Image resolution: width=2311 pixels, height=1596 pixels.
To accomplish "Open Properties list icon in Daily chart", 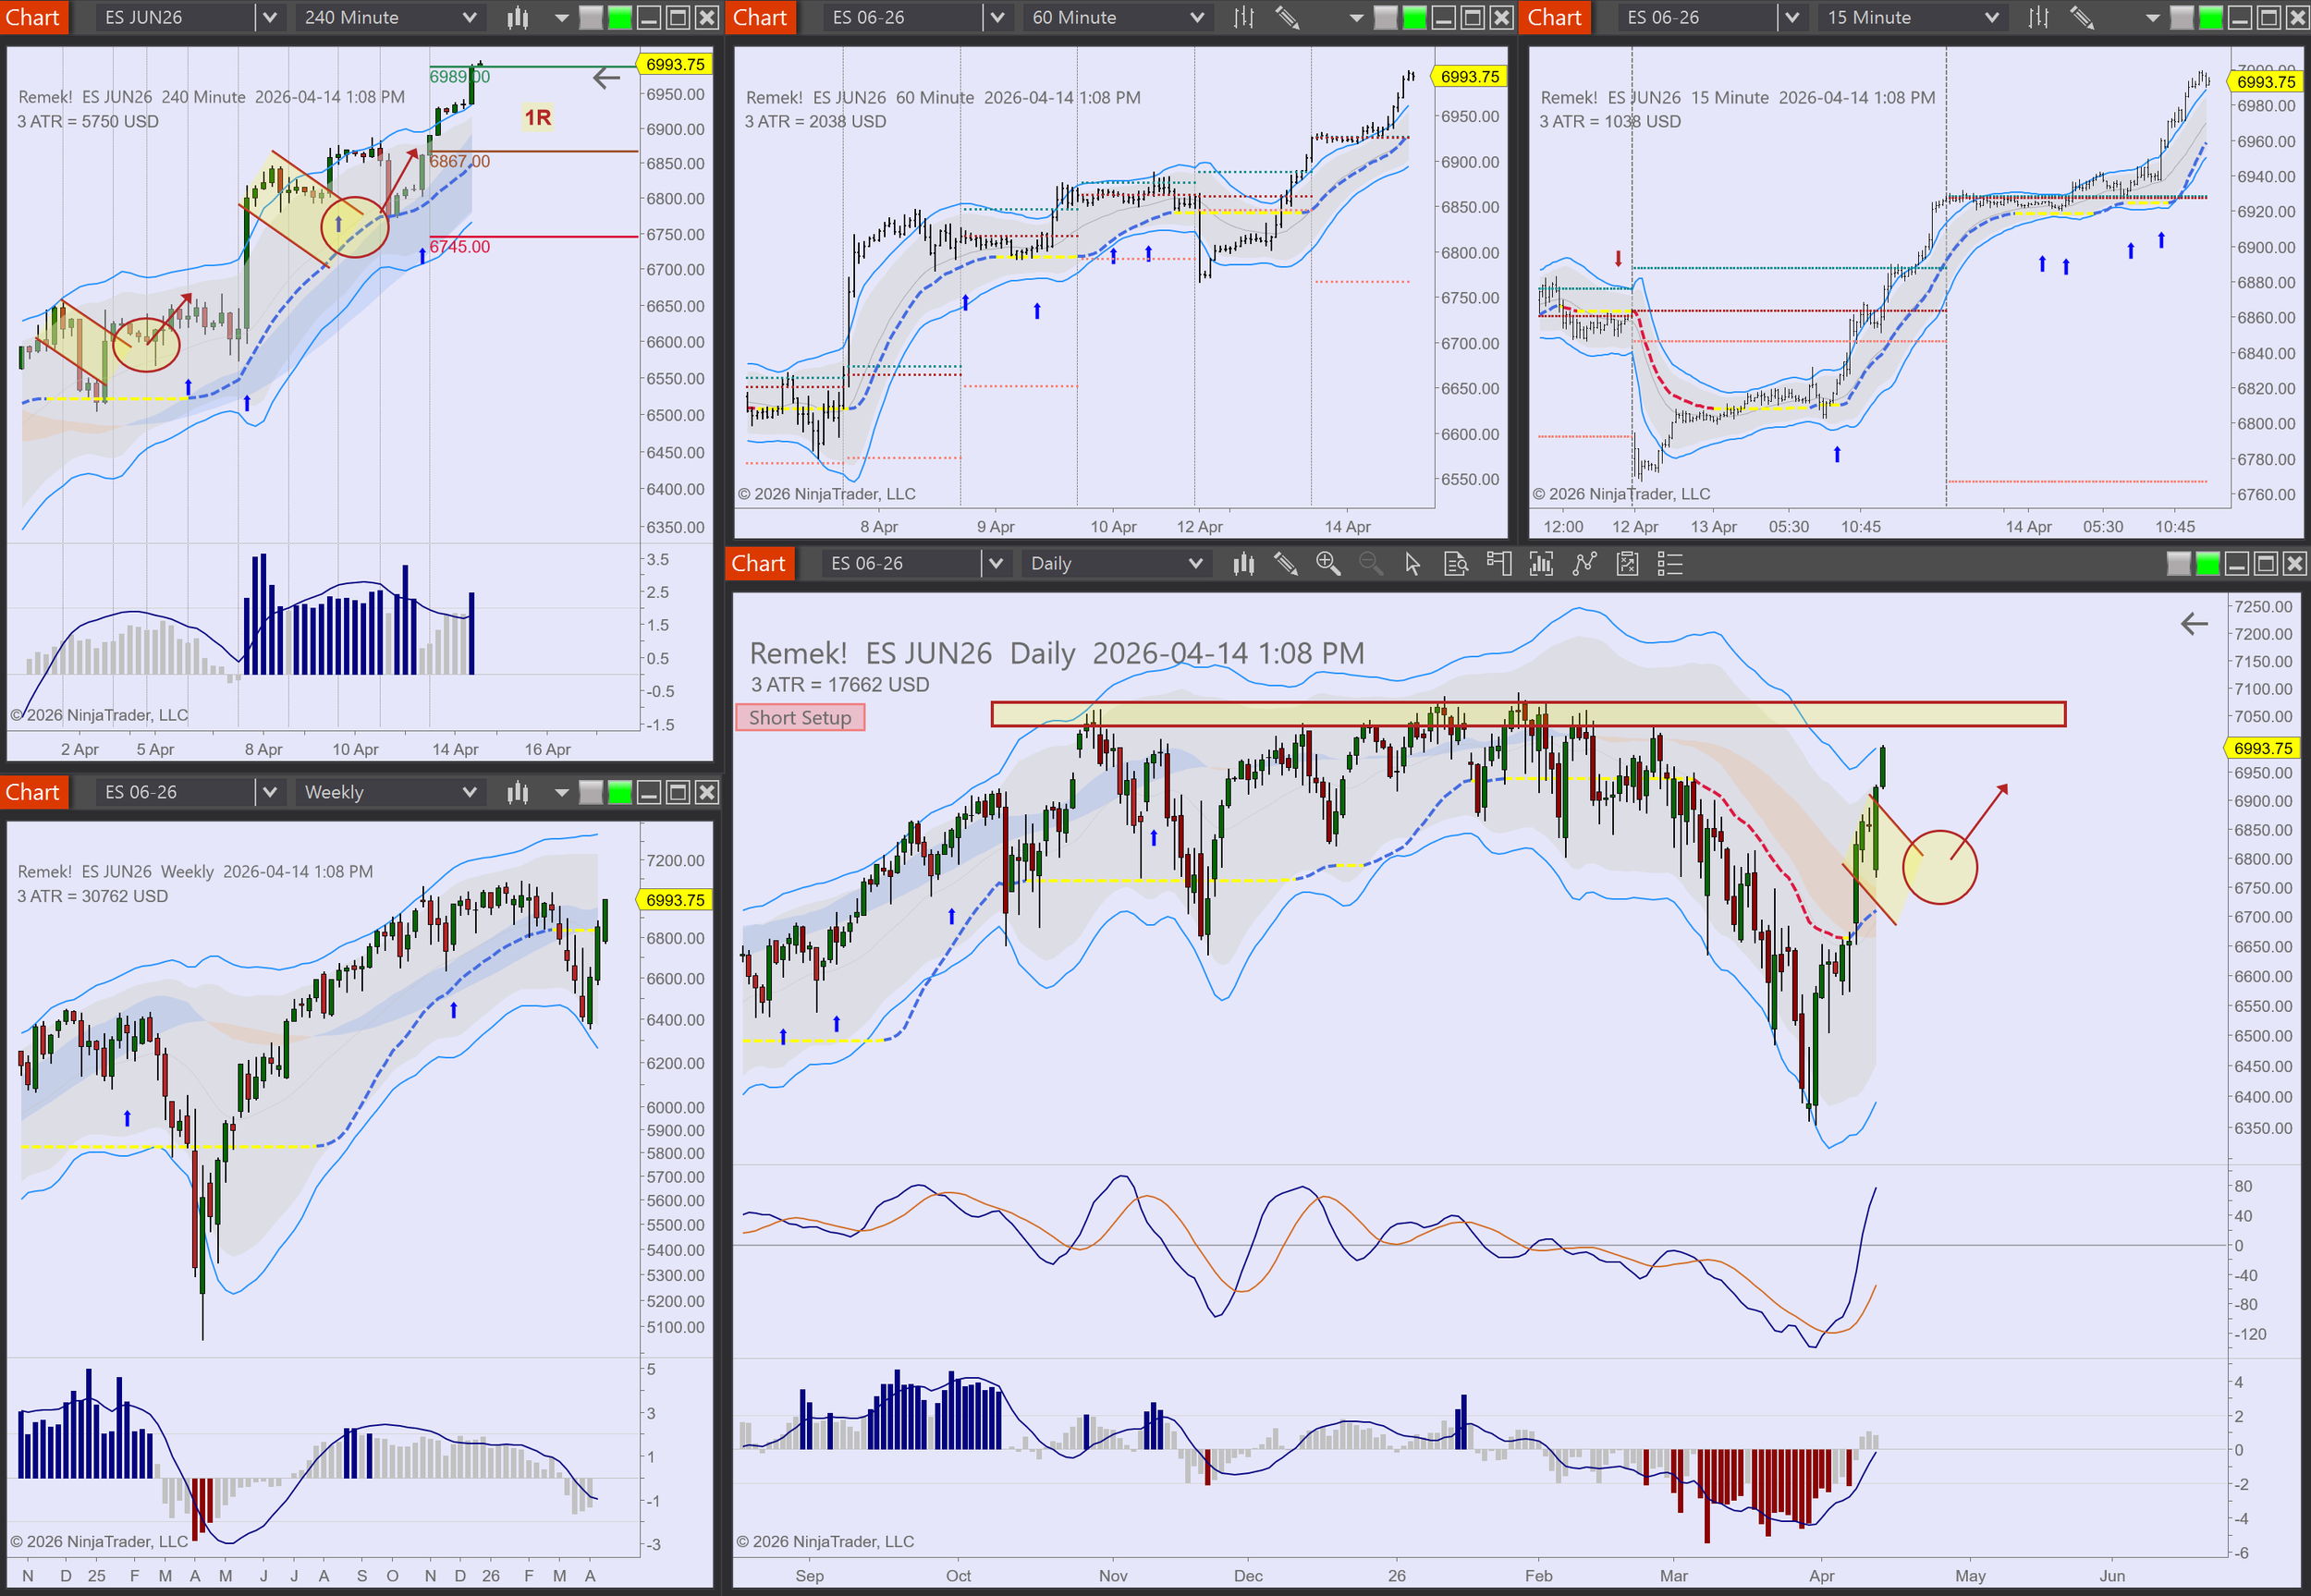I will (x=1670, y=564).
